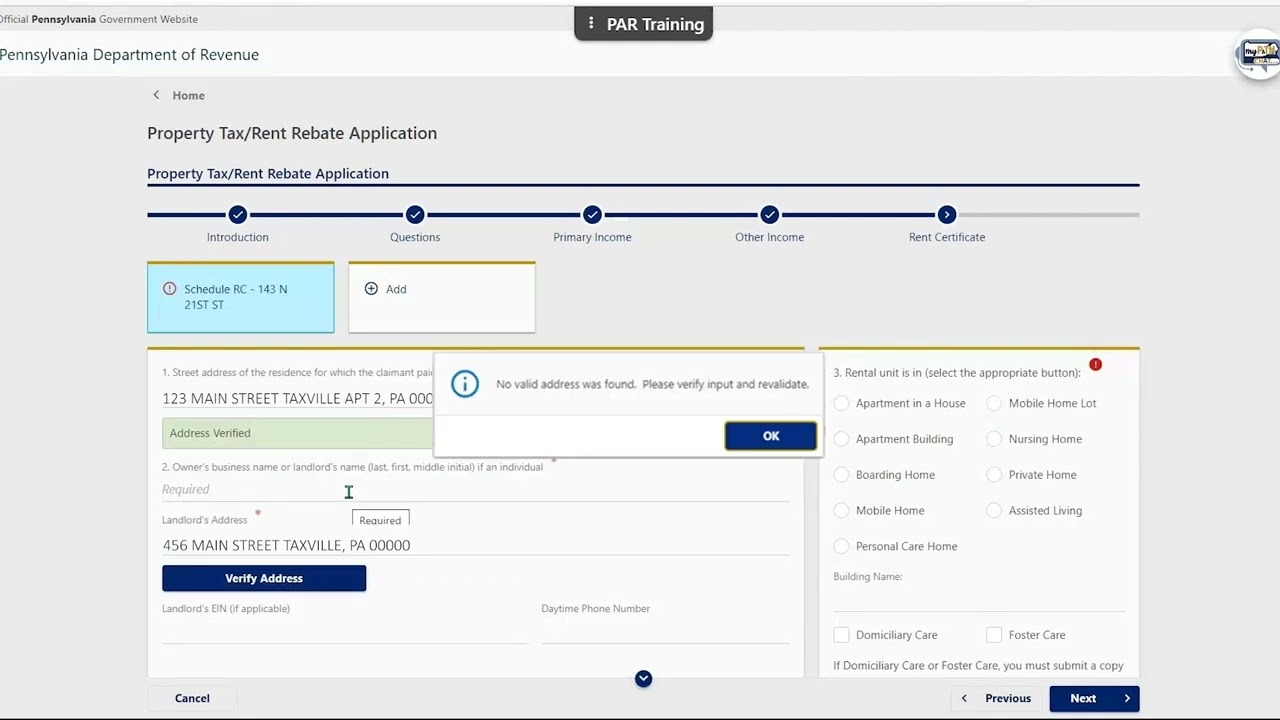Open the Schedule RC - 143 N 21ST ST tab
Image resolution: width=1280 pixels, height=720 pixels.
(x=241, y=297)
